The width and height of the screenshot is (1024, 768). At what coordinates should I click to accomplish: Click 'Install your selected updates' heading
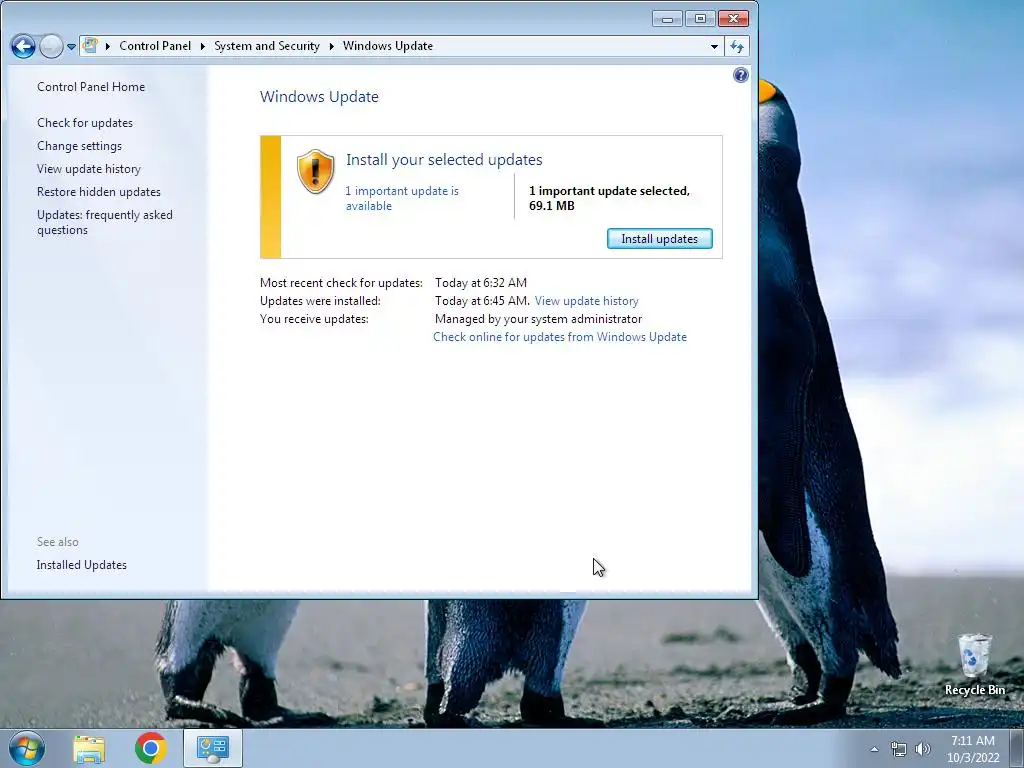pos(444,160)
